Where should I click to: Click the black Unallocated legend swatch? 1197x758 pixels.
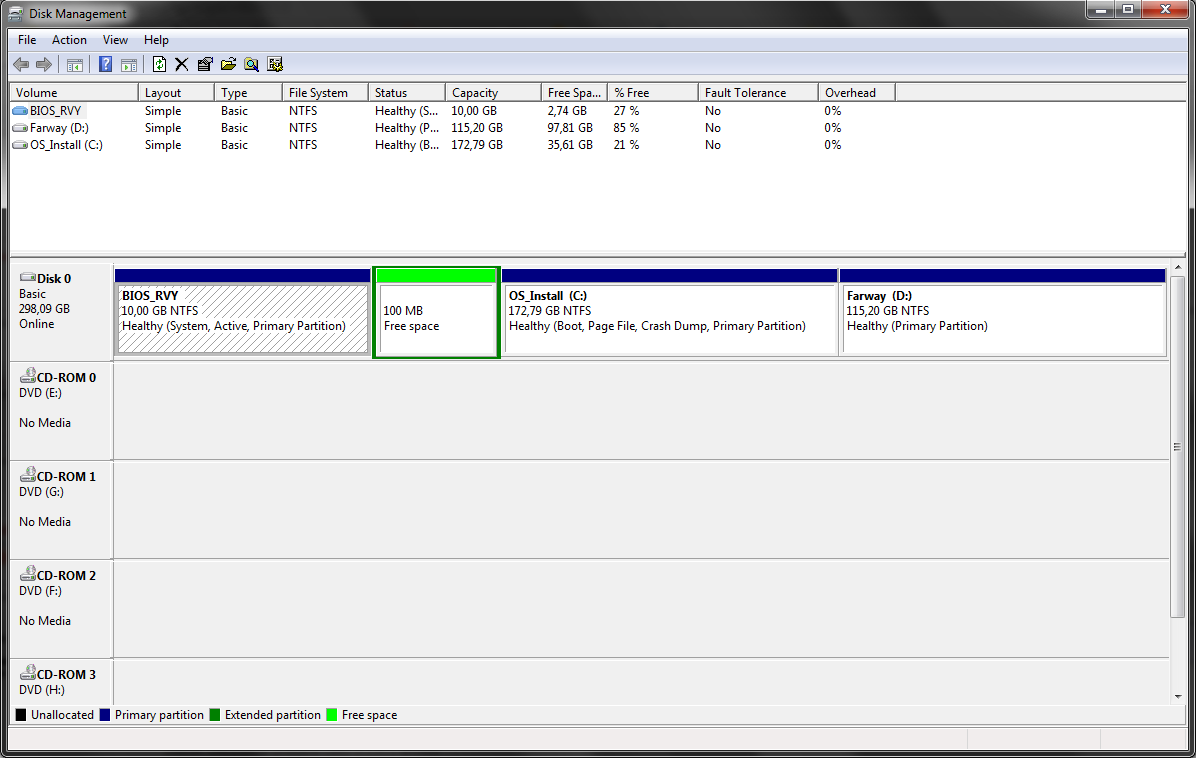(x=21, y=714)
